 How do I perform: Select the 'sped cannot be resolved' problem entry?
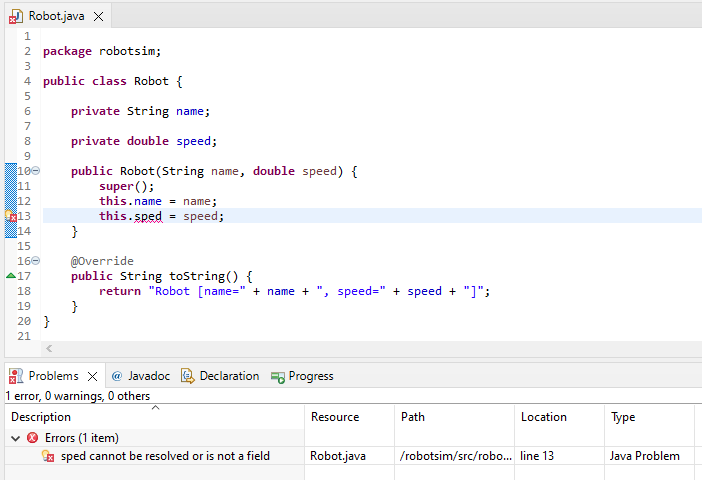165,456
